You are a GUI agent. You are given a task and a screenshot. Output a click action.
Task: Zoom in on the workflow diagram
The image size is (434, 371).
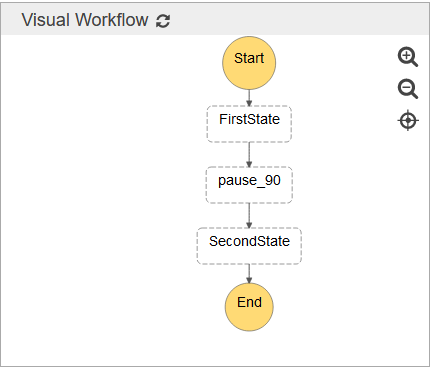pos(408,57)
